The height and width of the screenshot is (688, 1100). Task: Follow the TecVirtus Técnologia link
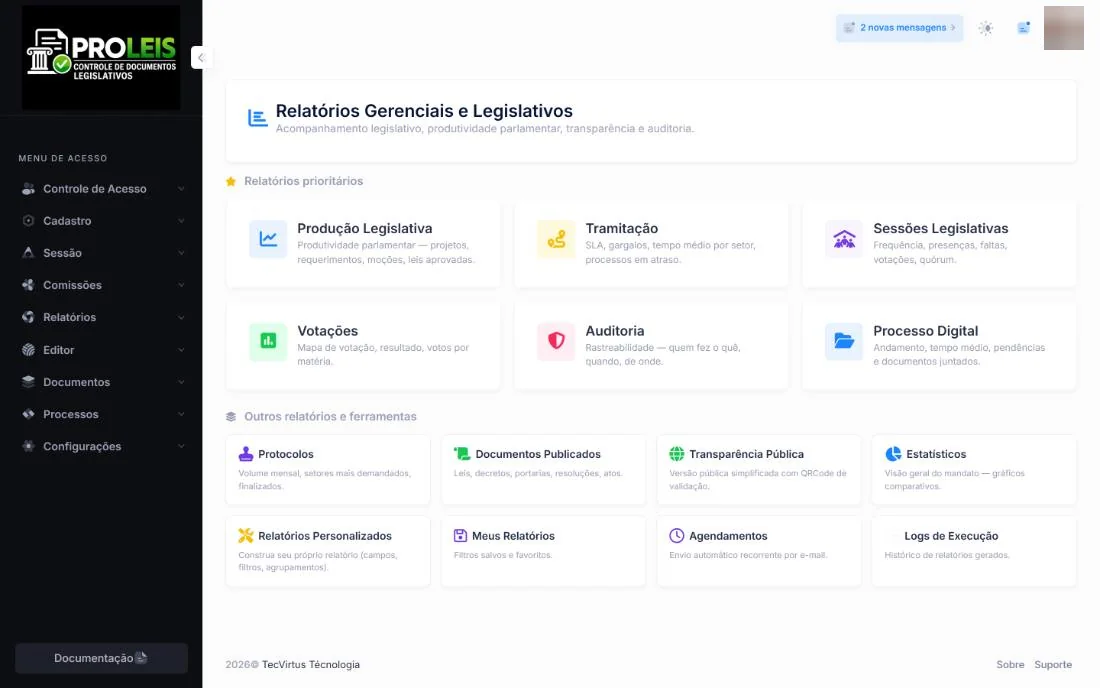[x=311, y=664]
